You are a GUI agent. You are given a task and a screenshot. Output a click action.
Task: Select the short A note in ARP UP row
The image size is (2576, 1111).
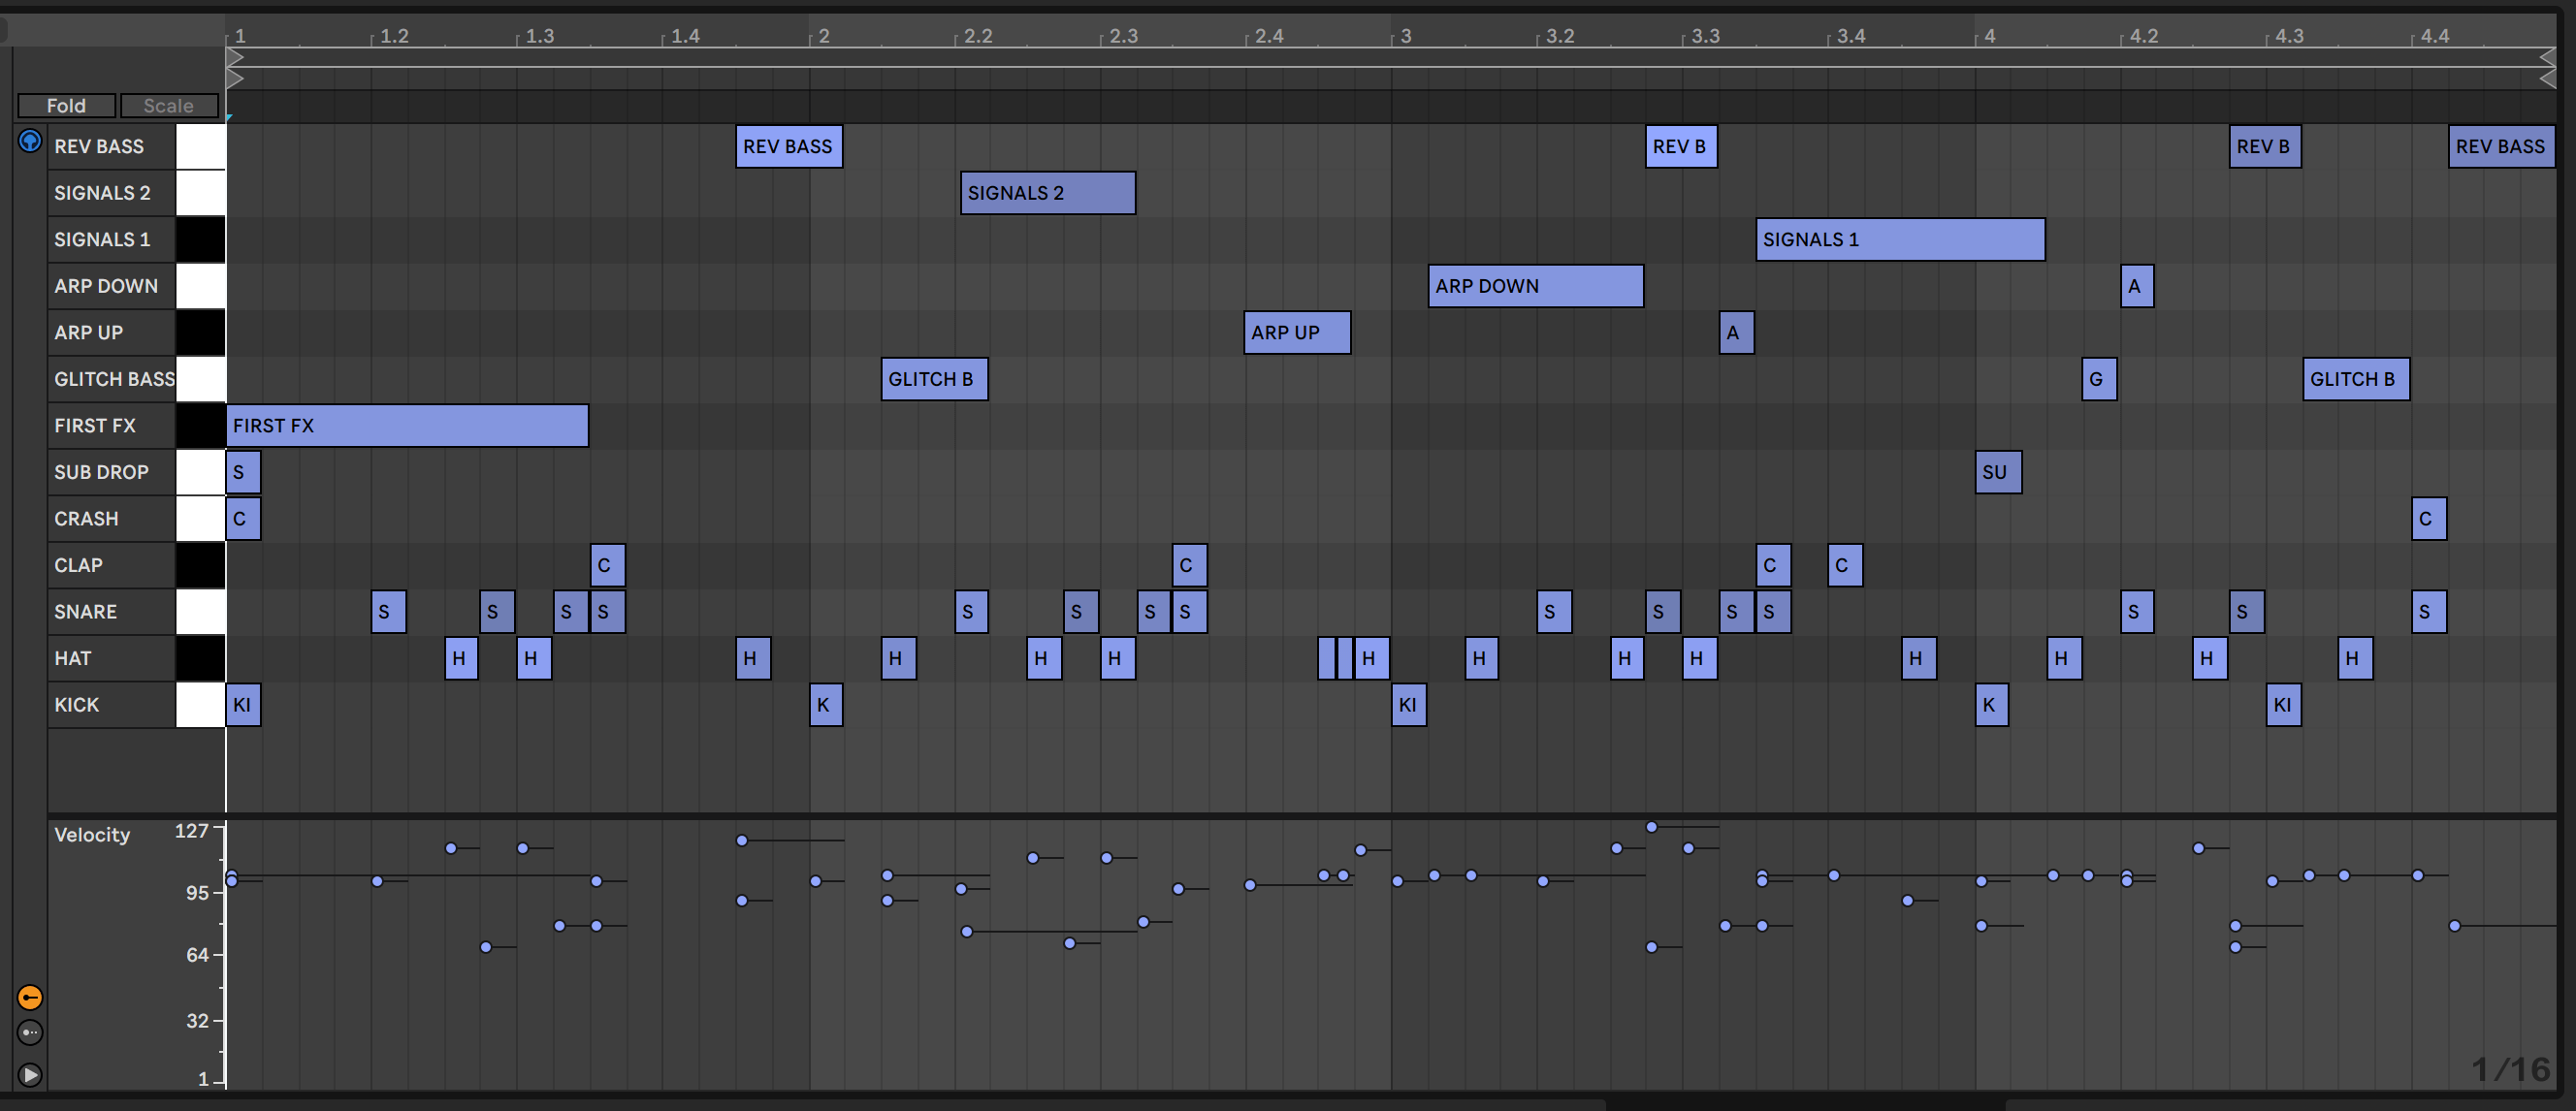(x=1737, y=332)
